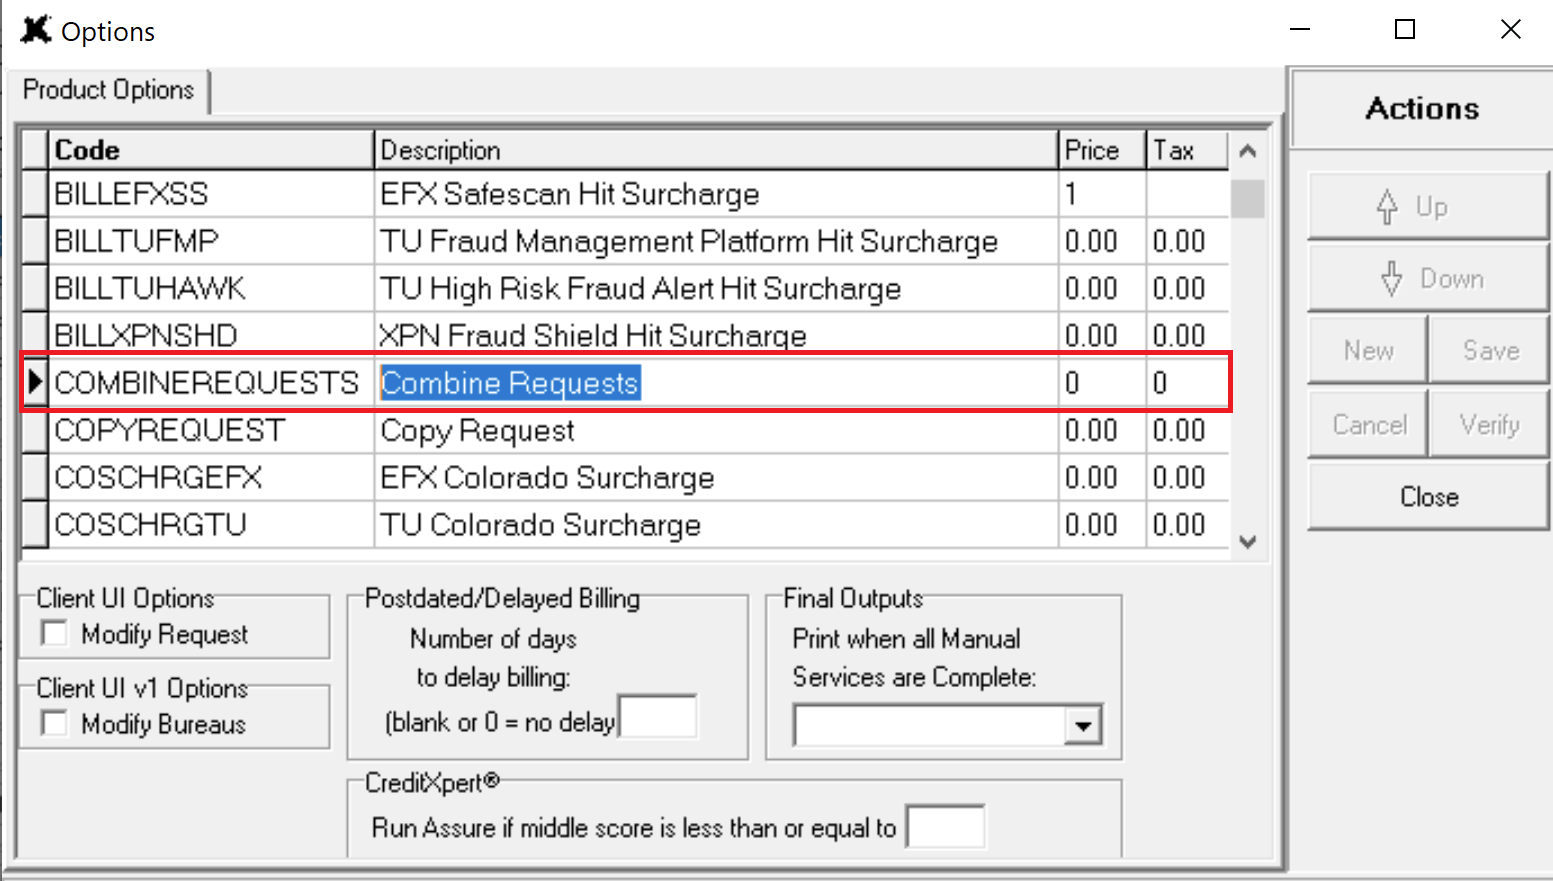1553x881 pixels.
Task: Click XPN Fraud Shield Hit Surcharge description
Action: tap(716, 335)
